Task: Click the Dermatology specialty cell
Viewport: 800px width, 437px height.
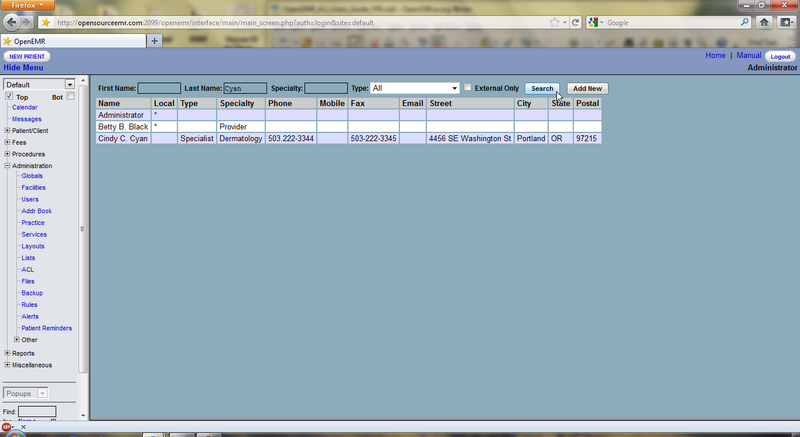Action: pos(241,138)
